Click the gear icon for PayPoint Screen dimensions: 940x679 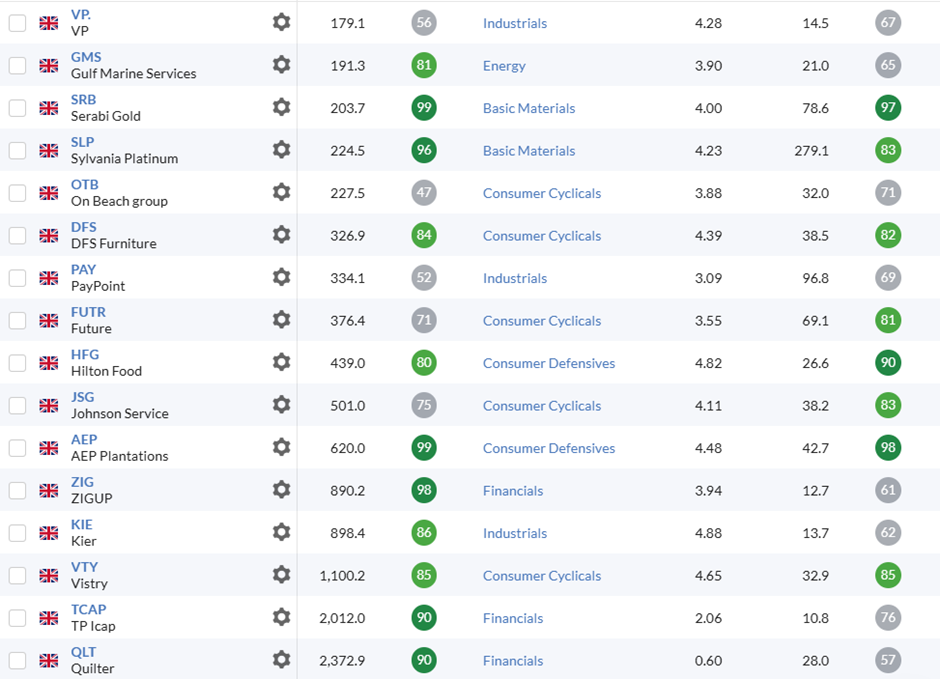pyautogui.click(x=281, y=277)
